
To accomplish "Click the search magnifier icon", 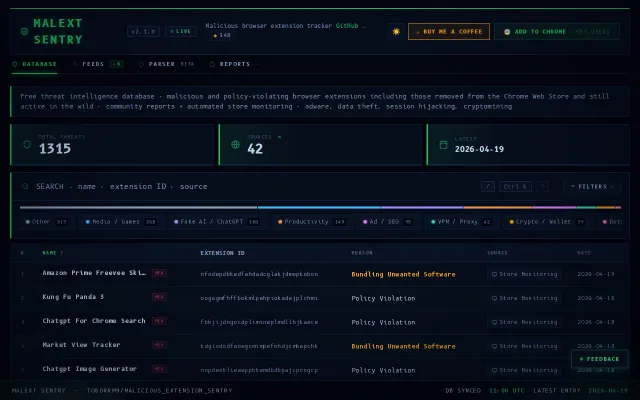I will coord(25,186).
